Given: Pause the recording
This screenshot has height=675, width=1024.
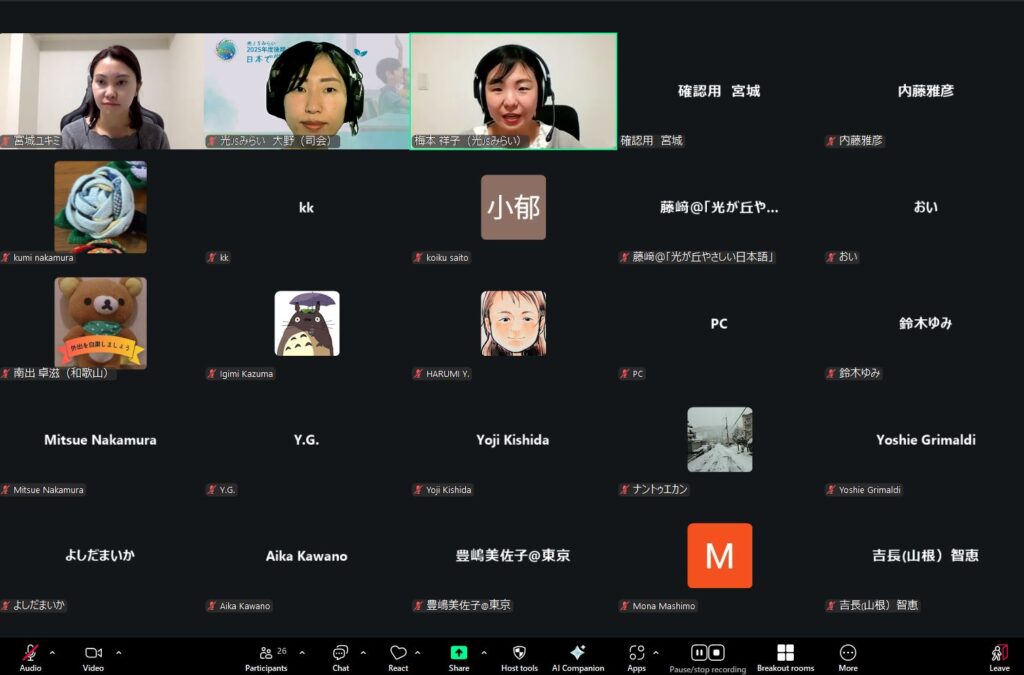Looking at the screenshot, I should 699,653.
